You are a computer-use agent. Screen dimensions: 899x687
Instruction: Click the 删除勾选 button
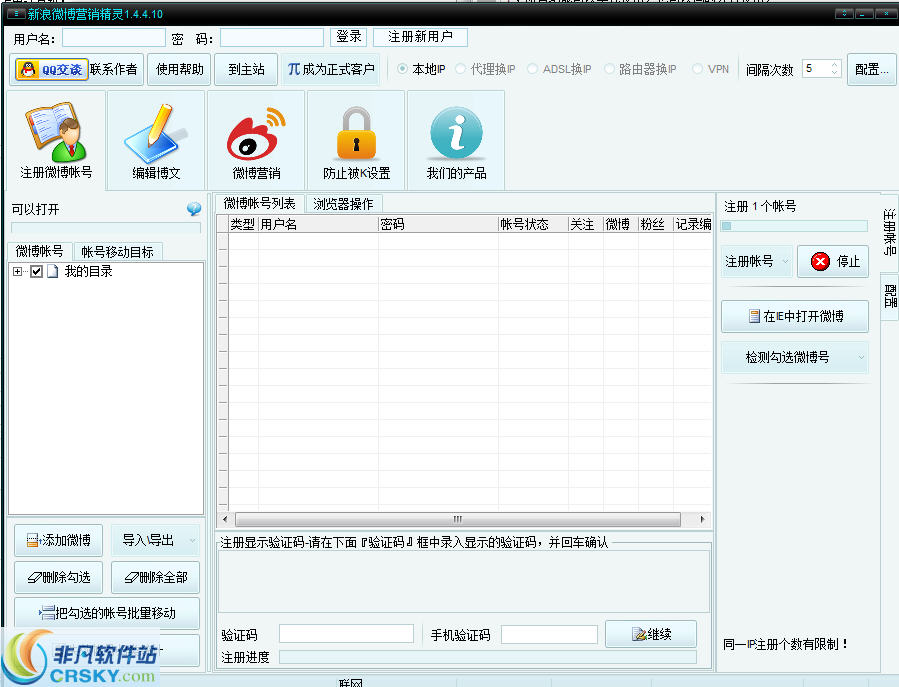[58, 577]
